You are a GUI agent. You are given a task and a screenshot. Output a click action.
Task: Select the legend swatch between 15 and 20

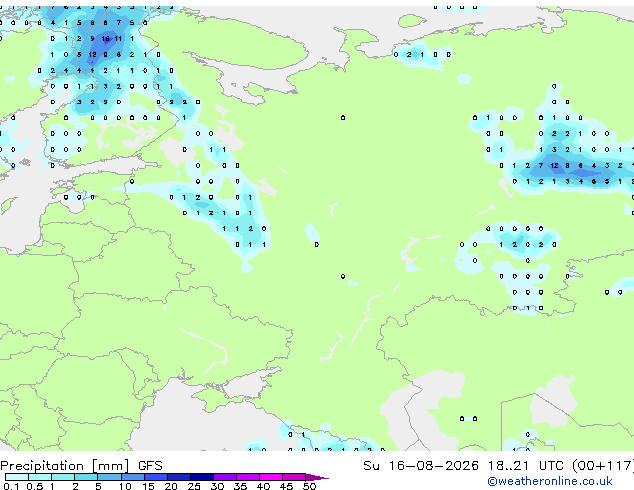tap(155, 477)
